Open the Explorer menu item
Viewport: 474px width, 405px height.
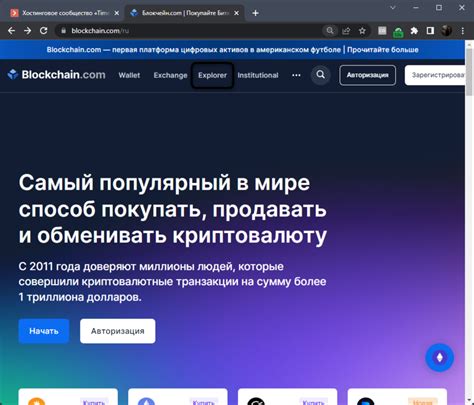(212, 75)
